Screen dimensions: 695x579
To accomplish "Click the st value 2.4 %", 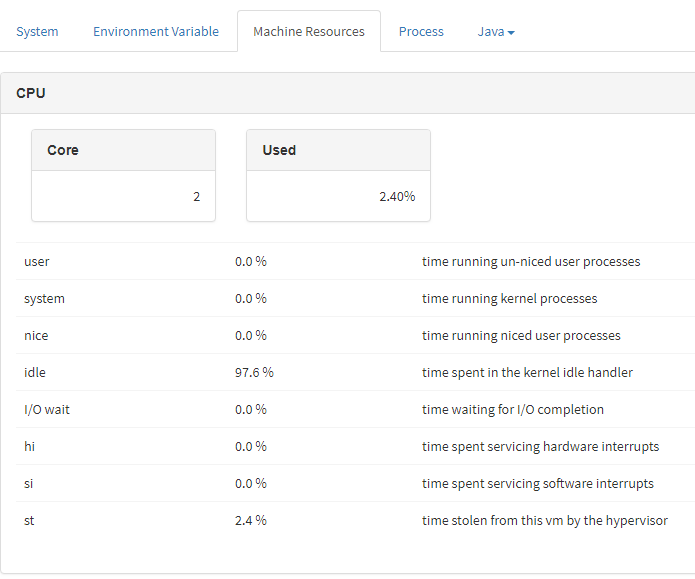I will pos(251,520).
